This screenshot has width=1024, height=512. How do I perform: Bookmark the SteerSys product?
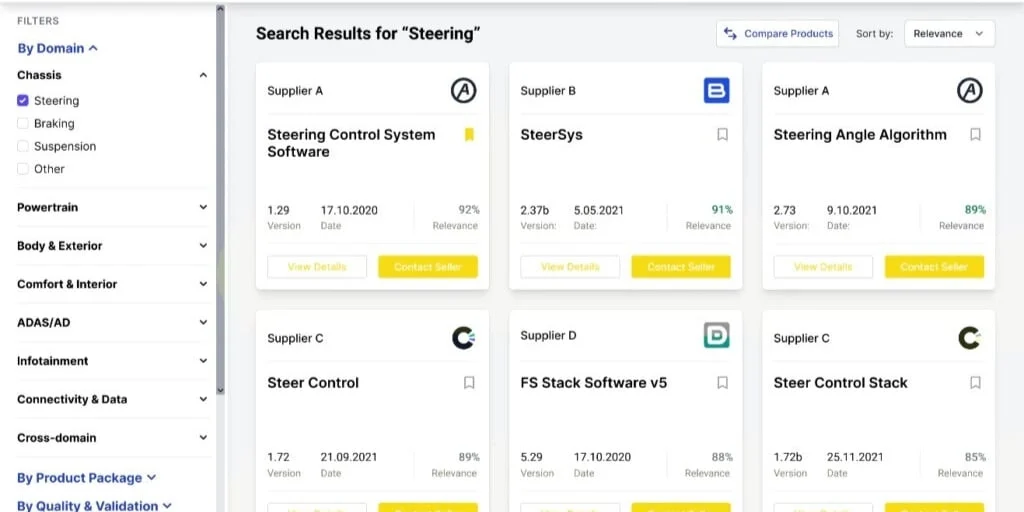point(722,135)
